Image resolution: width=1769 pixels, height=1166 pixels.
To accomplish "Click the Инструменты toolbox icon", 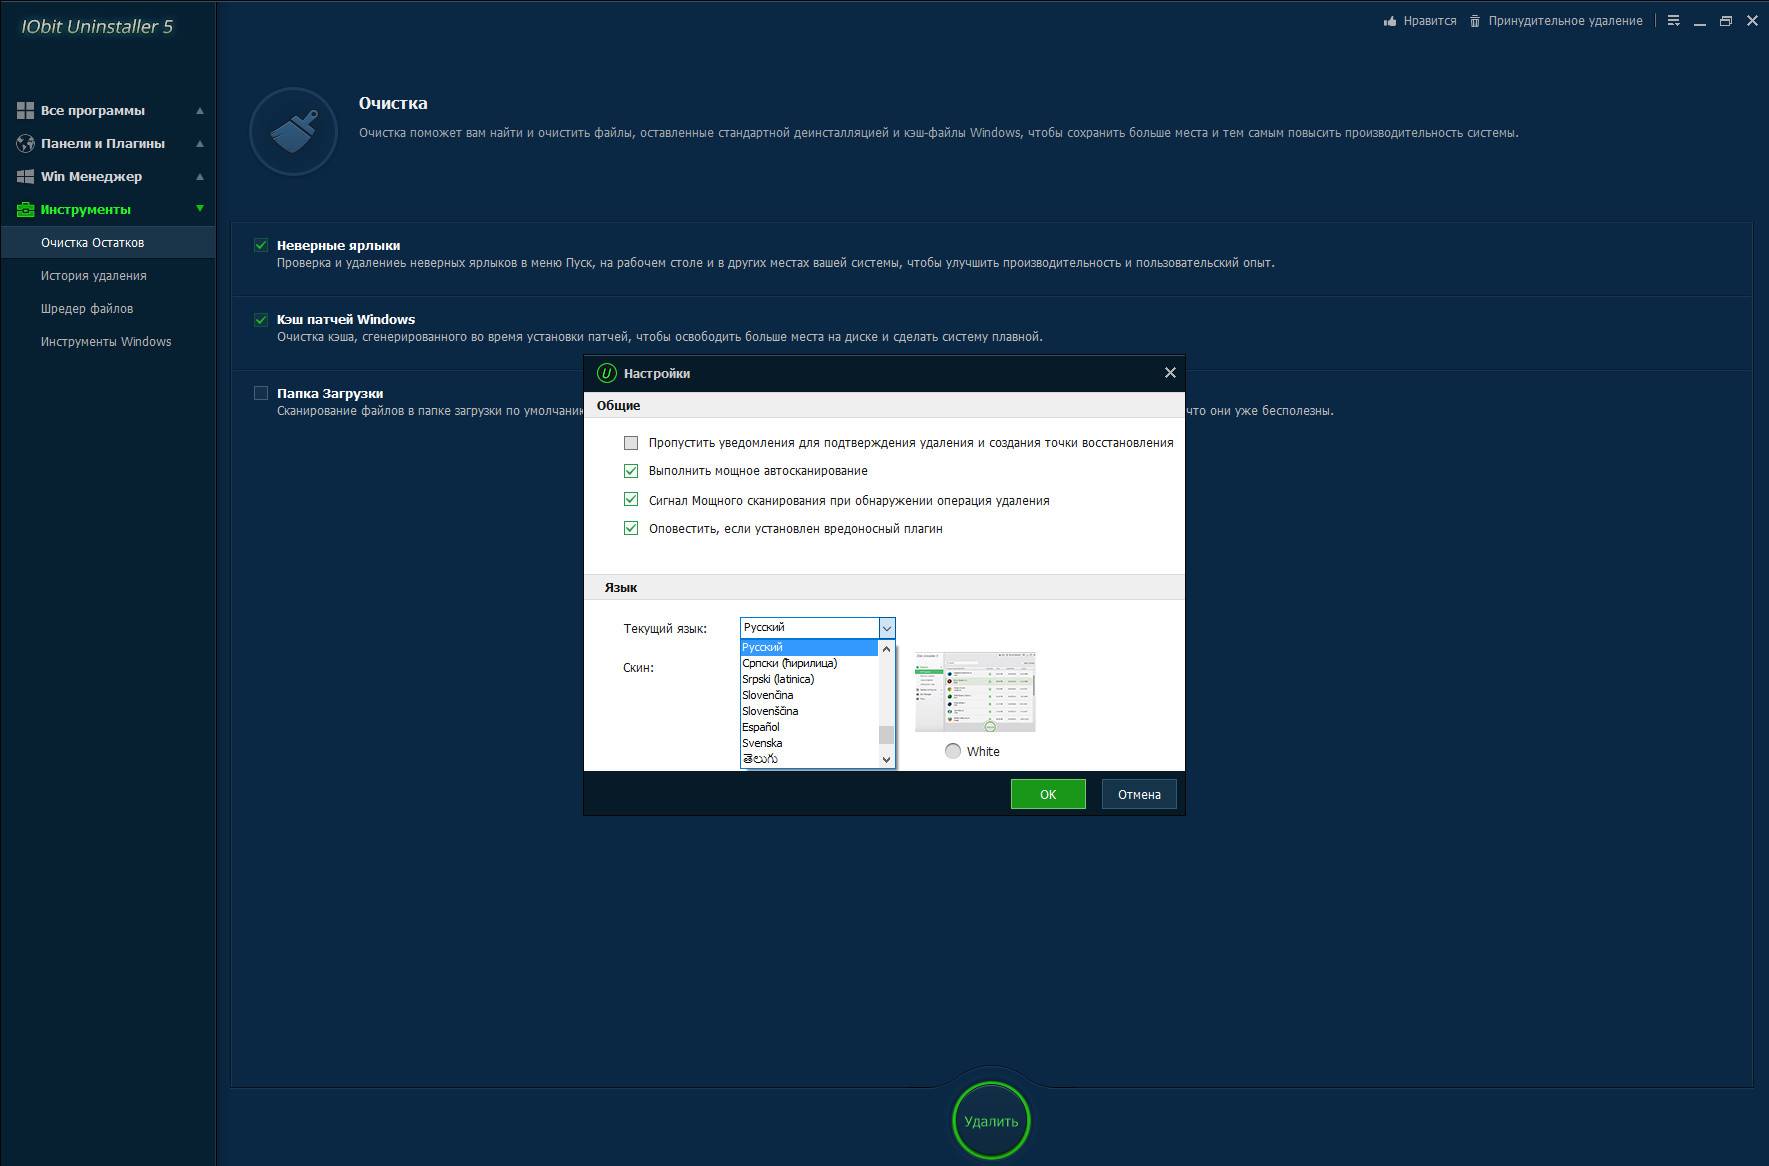I will (25, 209).
